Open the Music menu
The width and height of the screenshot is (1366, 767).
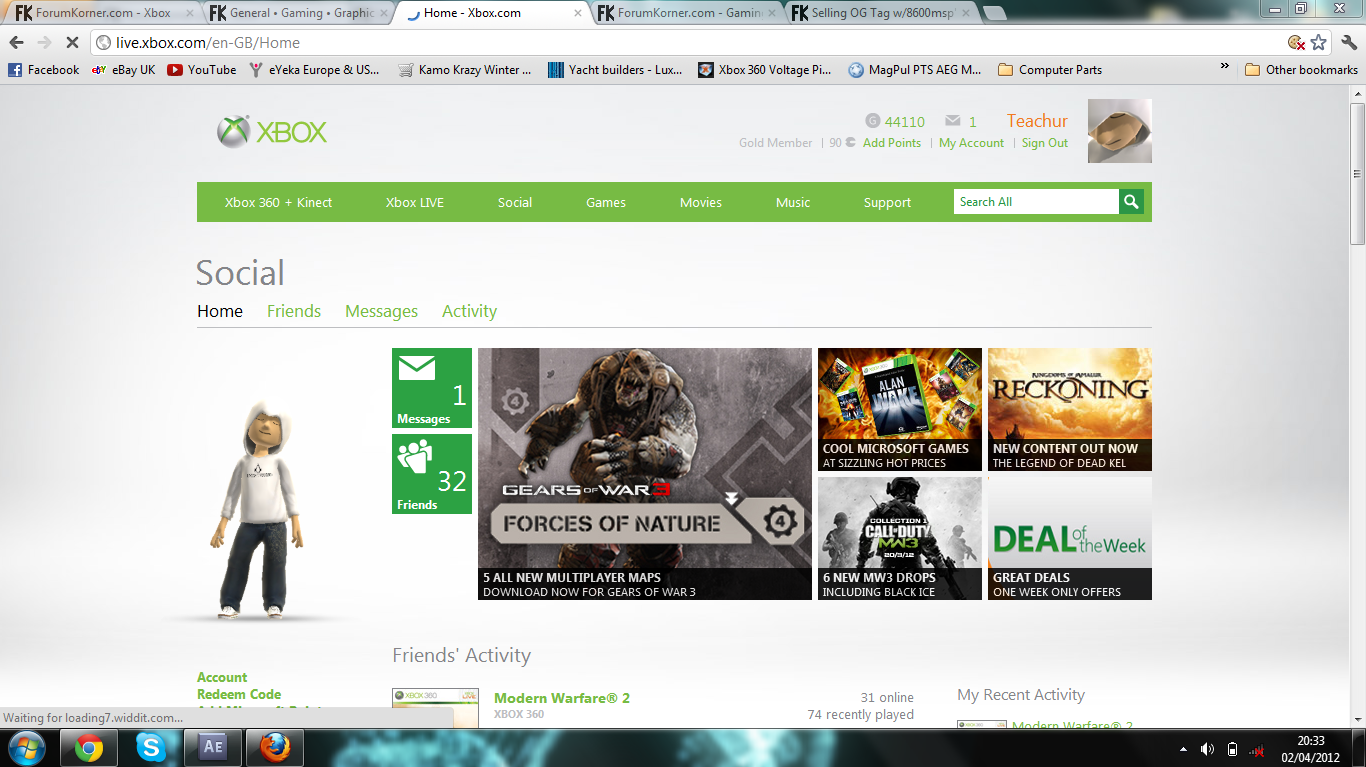point(793,202)
